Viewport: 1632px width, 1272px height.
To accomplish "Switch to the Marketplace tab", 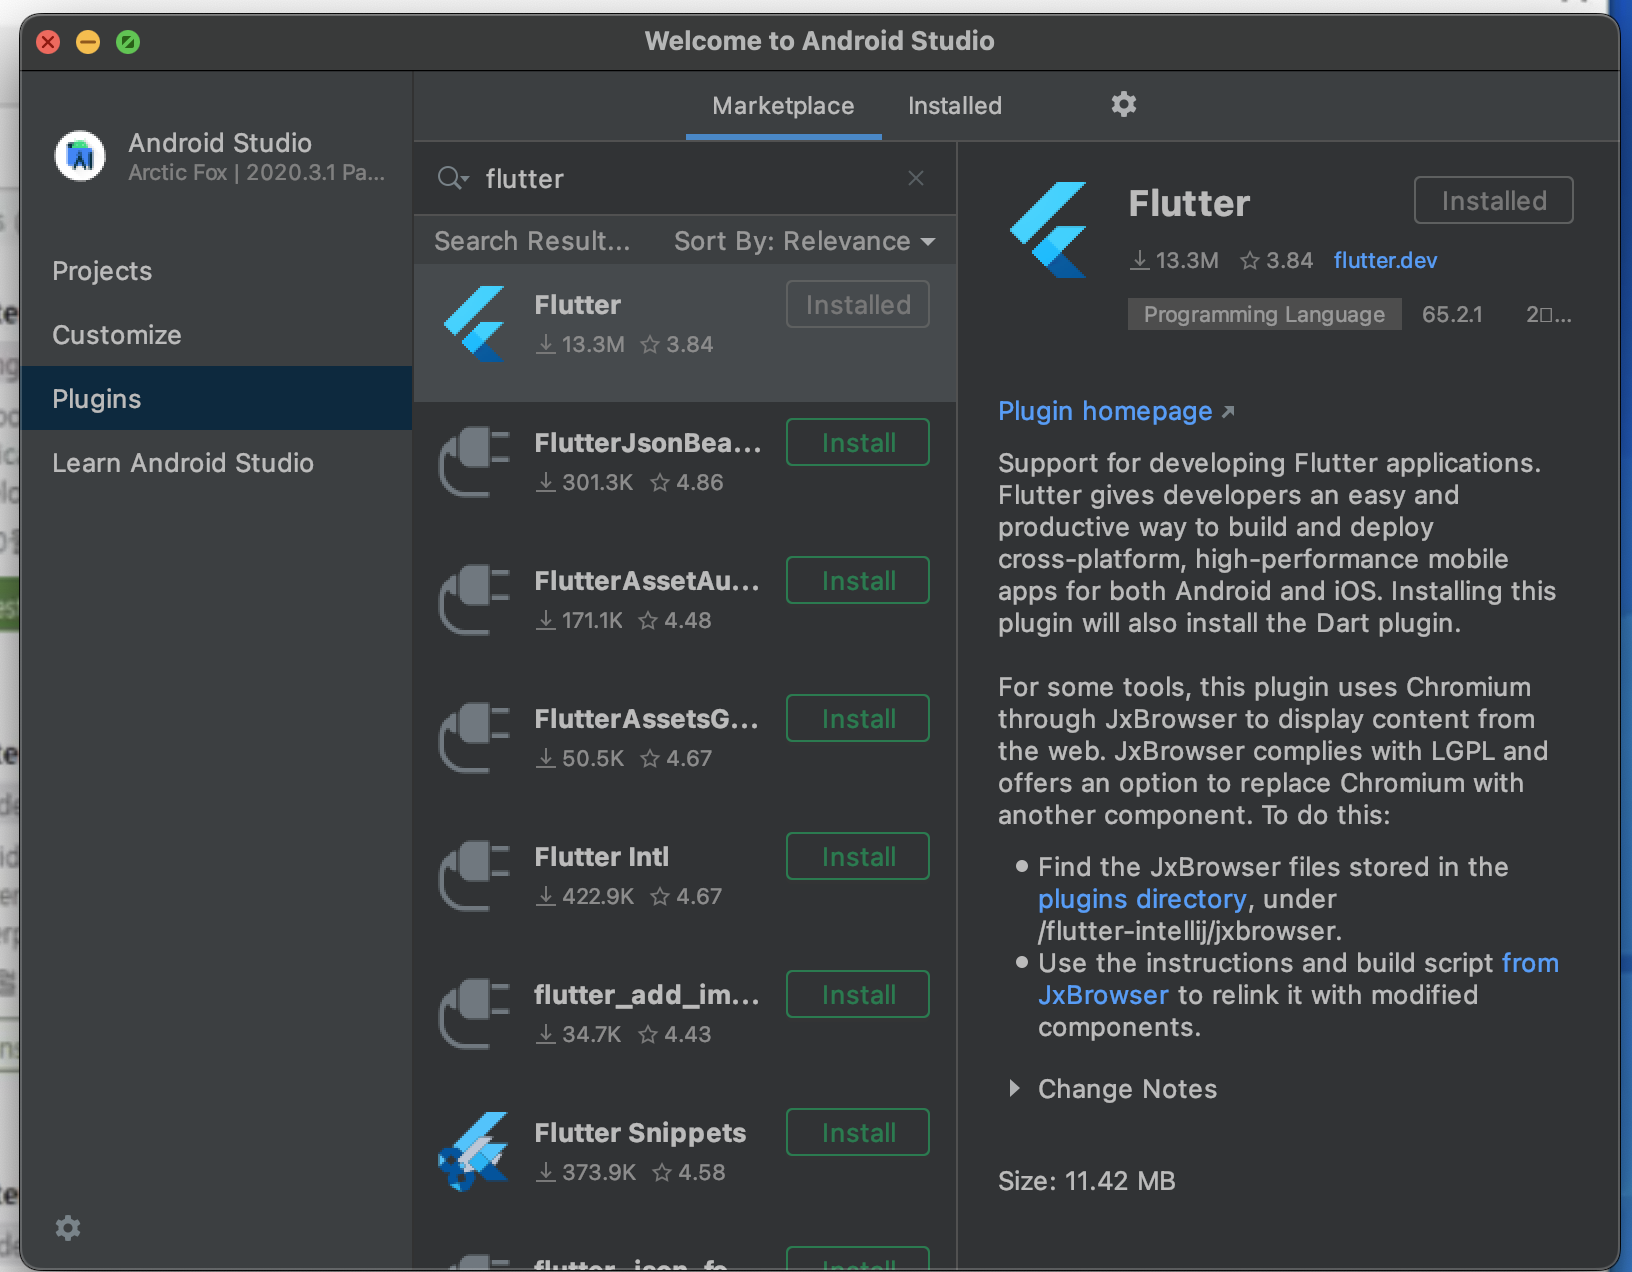I will pos(783,106).
